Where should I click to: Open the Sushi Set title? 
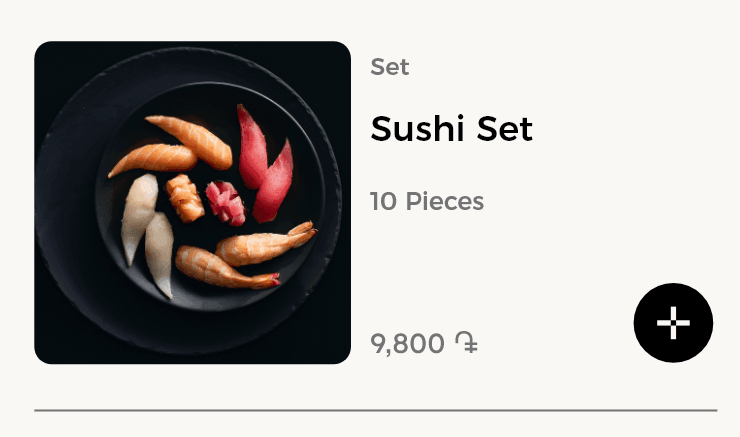coord(451,129)
